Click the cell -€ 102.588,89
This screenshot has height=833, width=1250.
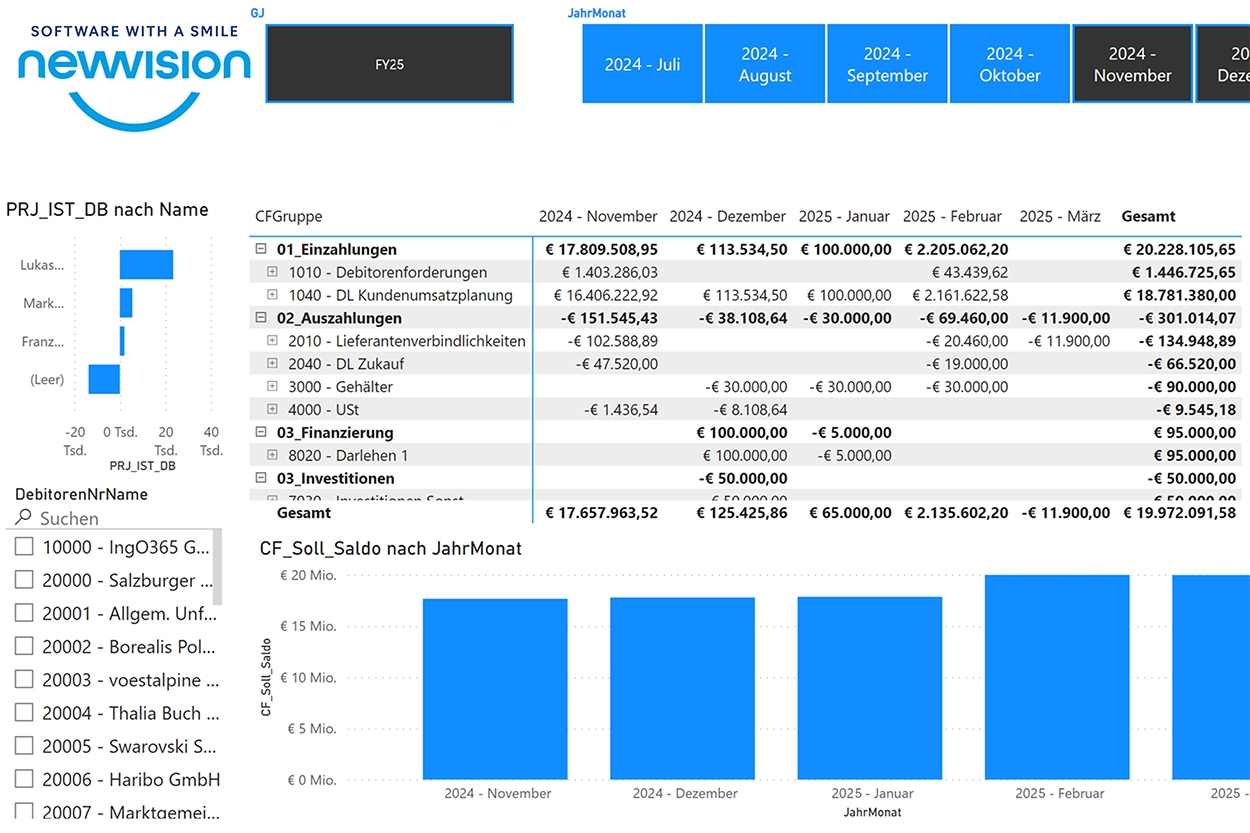click(613, 341)
